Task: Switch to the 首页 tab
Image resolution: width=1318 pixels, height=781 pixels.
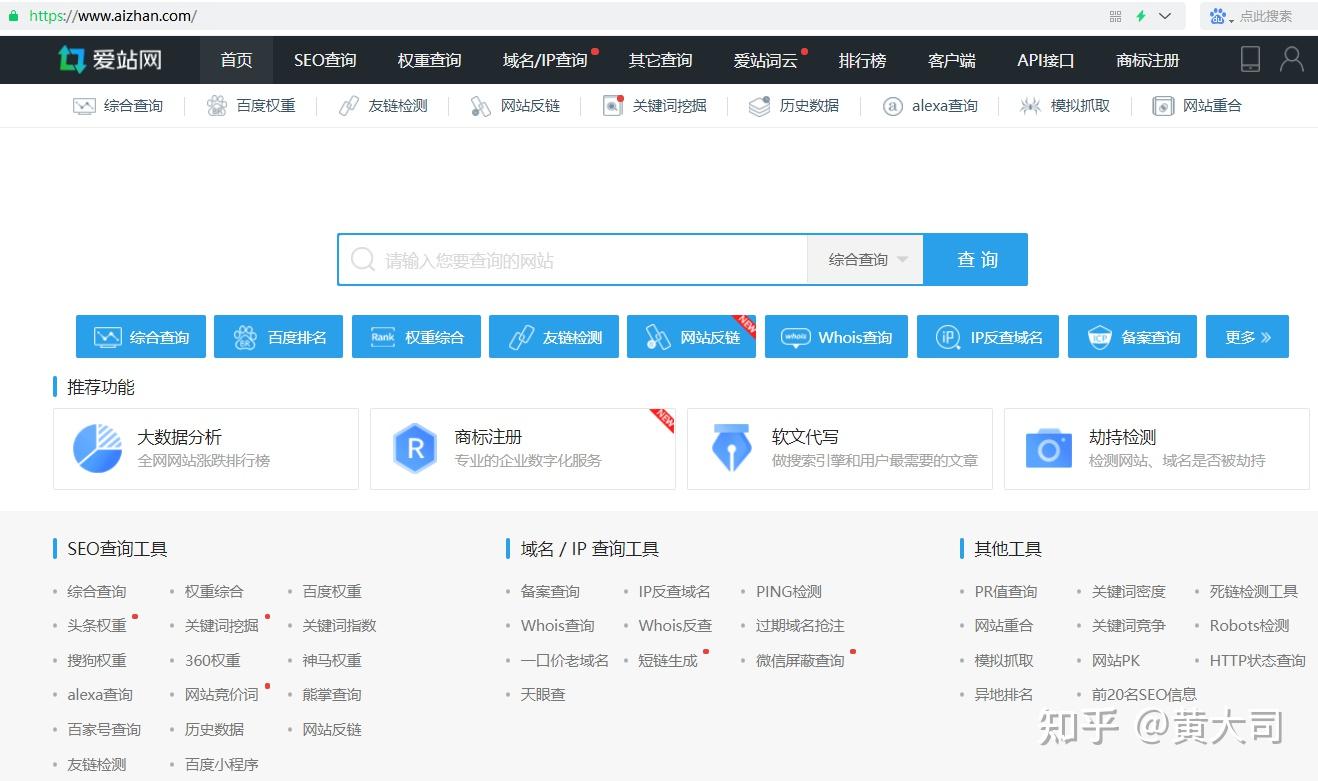Action: tap(236, 60)
